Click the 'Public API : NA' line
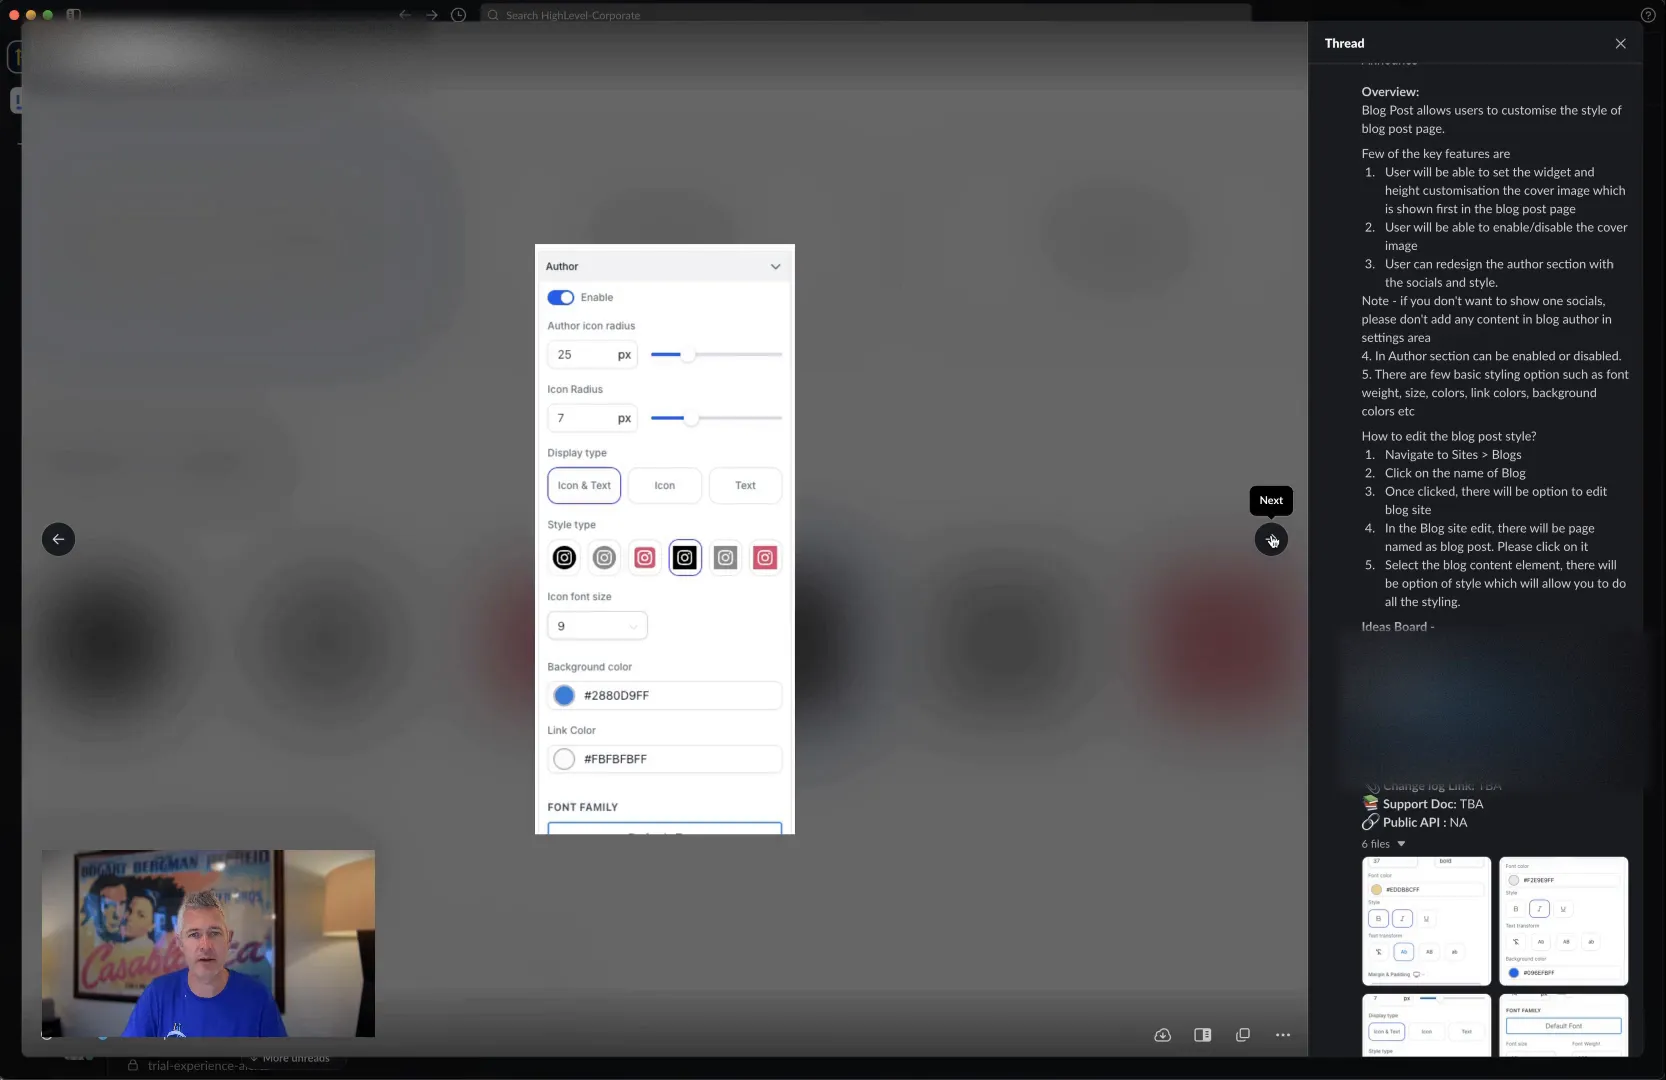Screen dimensions: 1666x1080 (1425, 823)
